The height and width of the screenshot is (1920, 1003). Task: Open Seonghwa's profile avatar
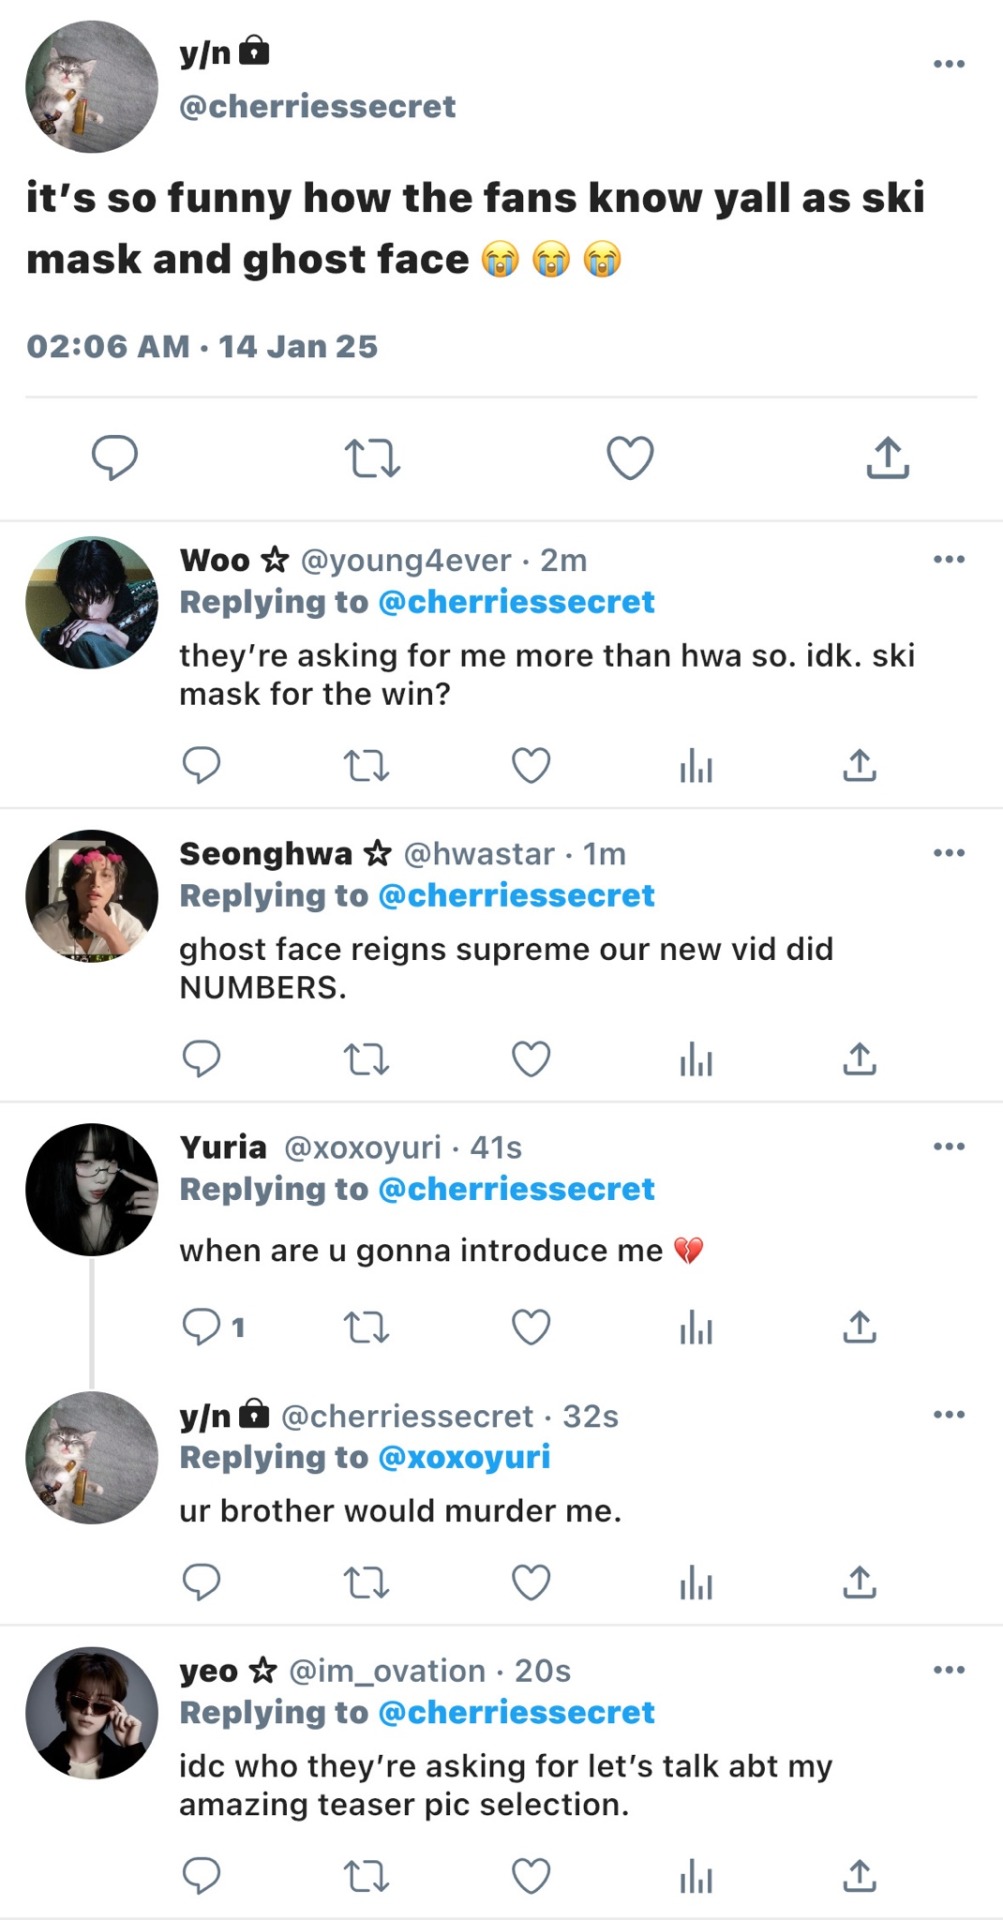click(91, 896)
